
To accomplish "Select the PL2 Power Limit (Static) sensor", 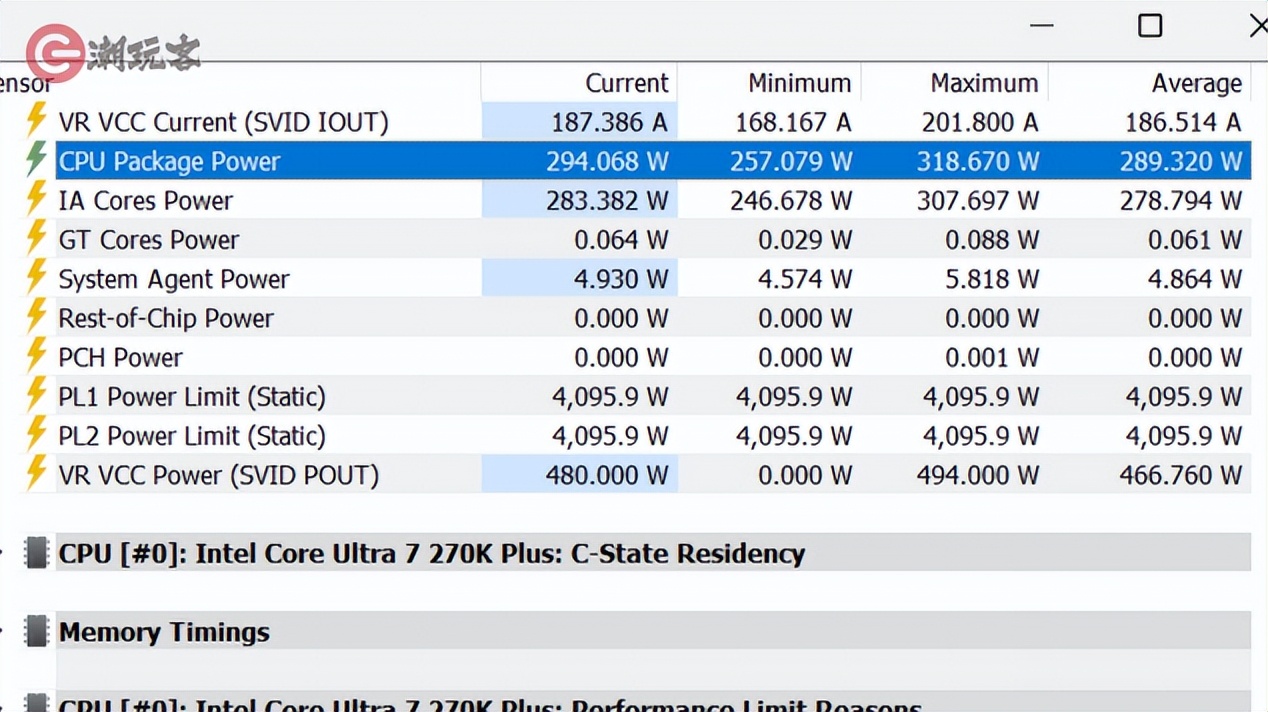I will 191,436.
